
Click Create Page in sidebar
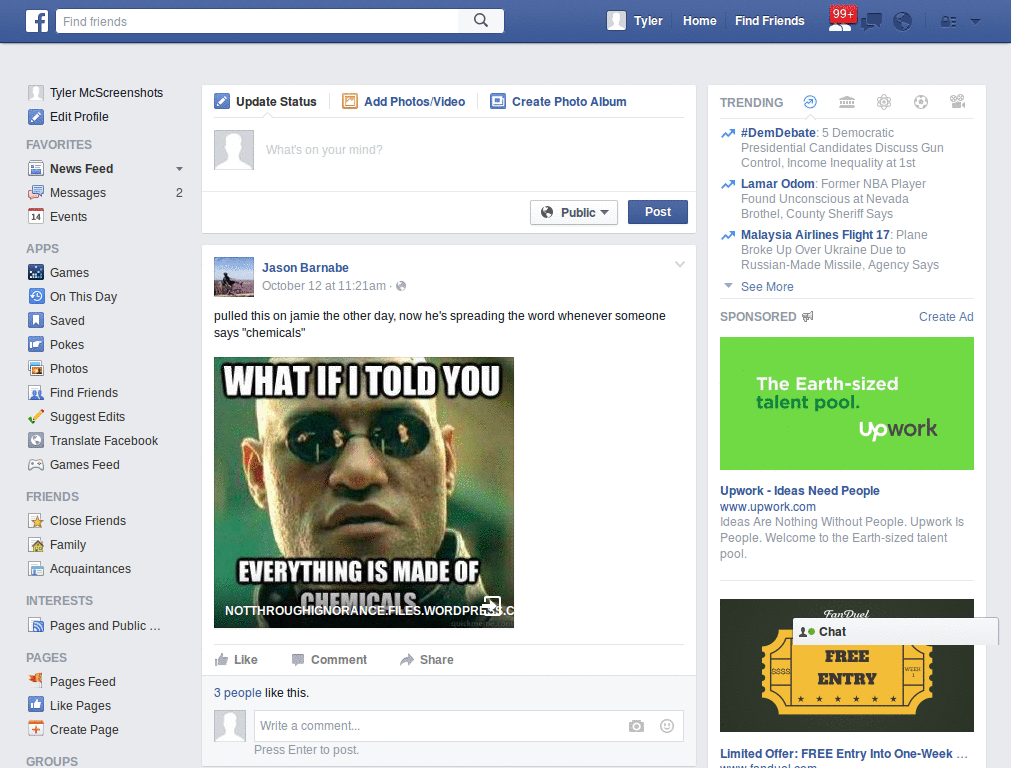[73, 729]
